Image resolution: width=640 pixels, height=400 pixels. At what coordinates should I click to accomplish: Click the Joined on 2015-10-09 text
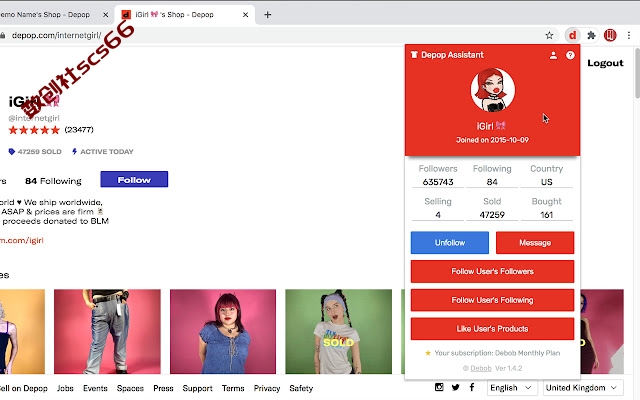(x=492, y=140)
